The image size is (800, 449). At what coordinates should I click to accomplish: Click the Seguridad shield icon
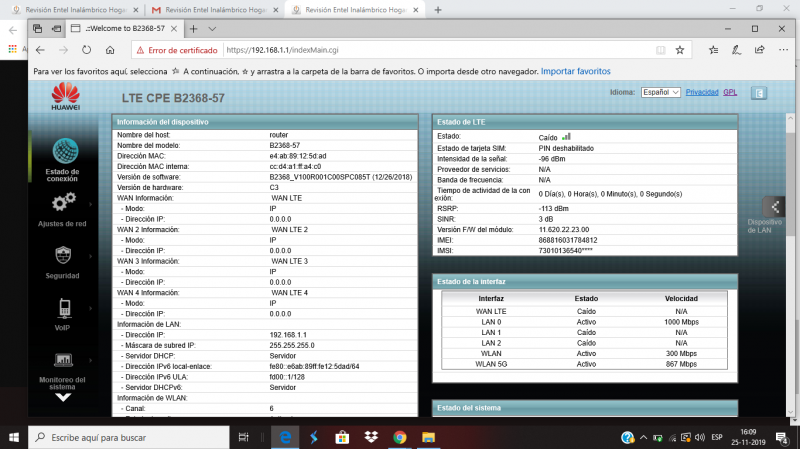pyautogui.click(x=63, y=254)
